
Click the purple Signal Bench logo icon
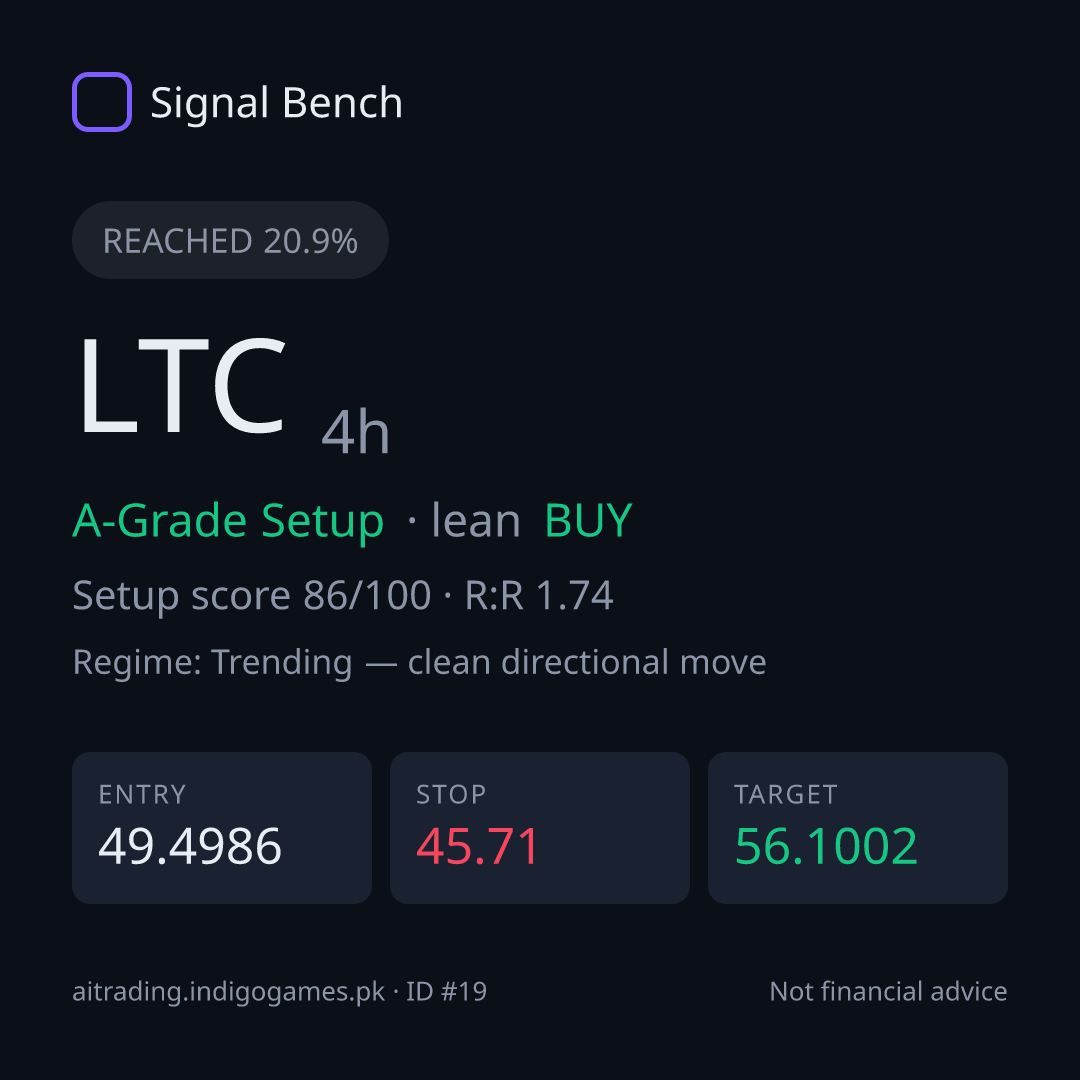pyautogui.click(x=102, y=102)
